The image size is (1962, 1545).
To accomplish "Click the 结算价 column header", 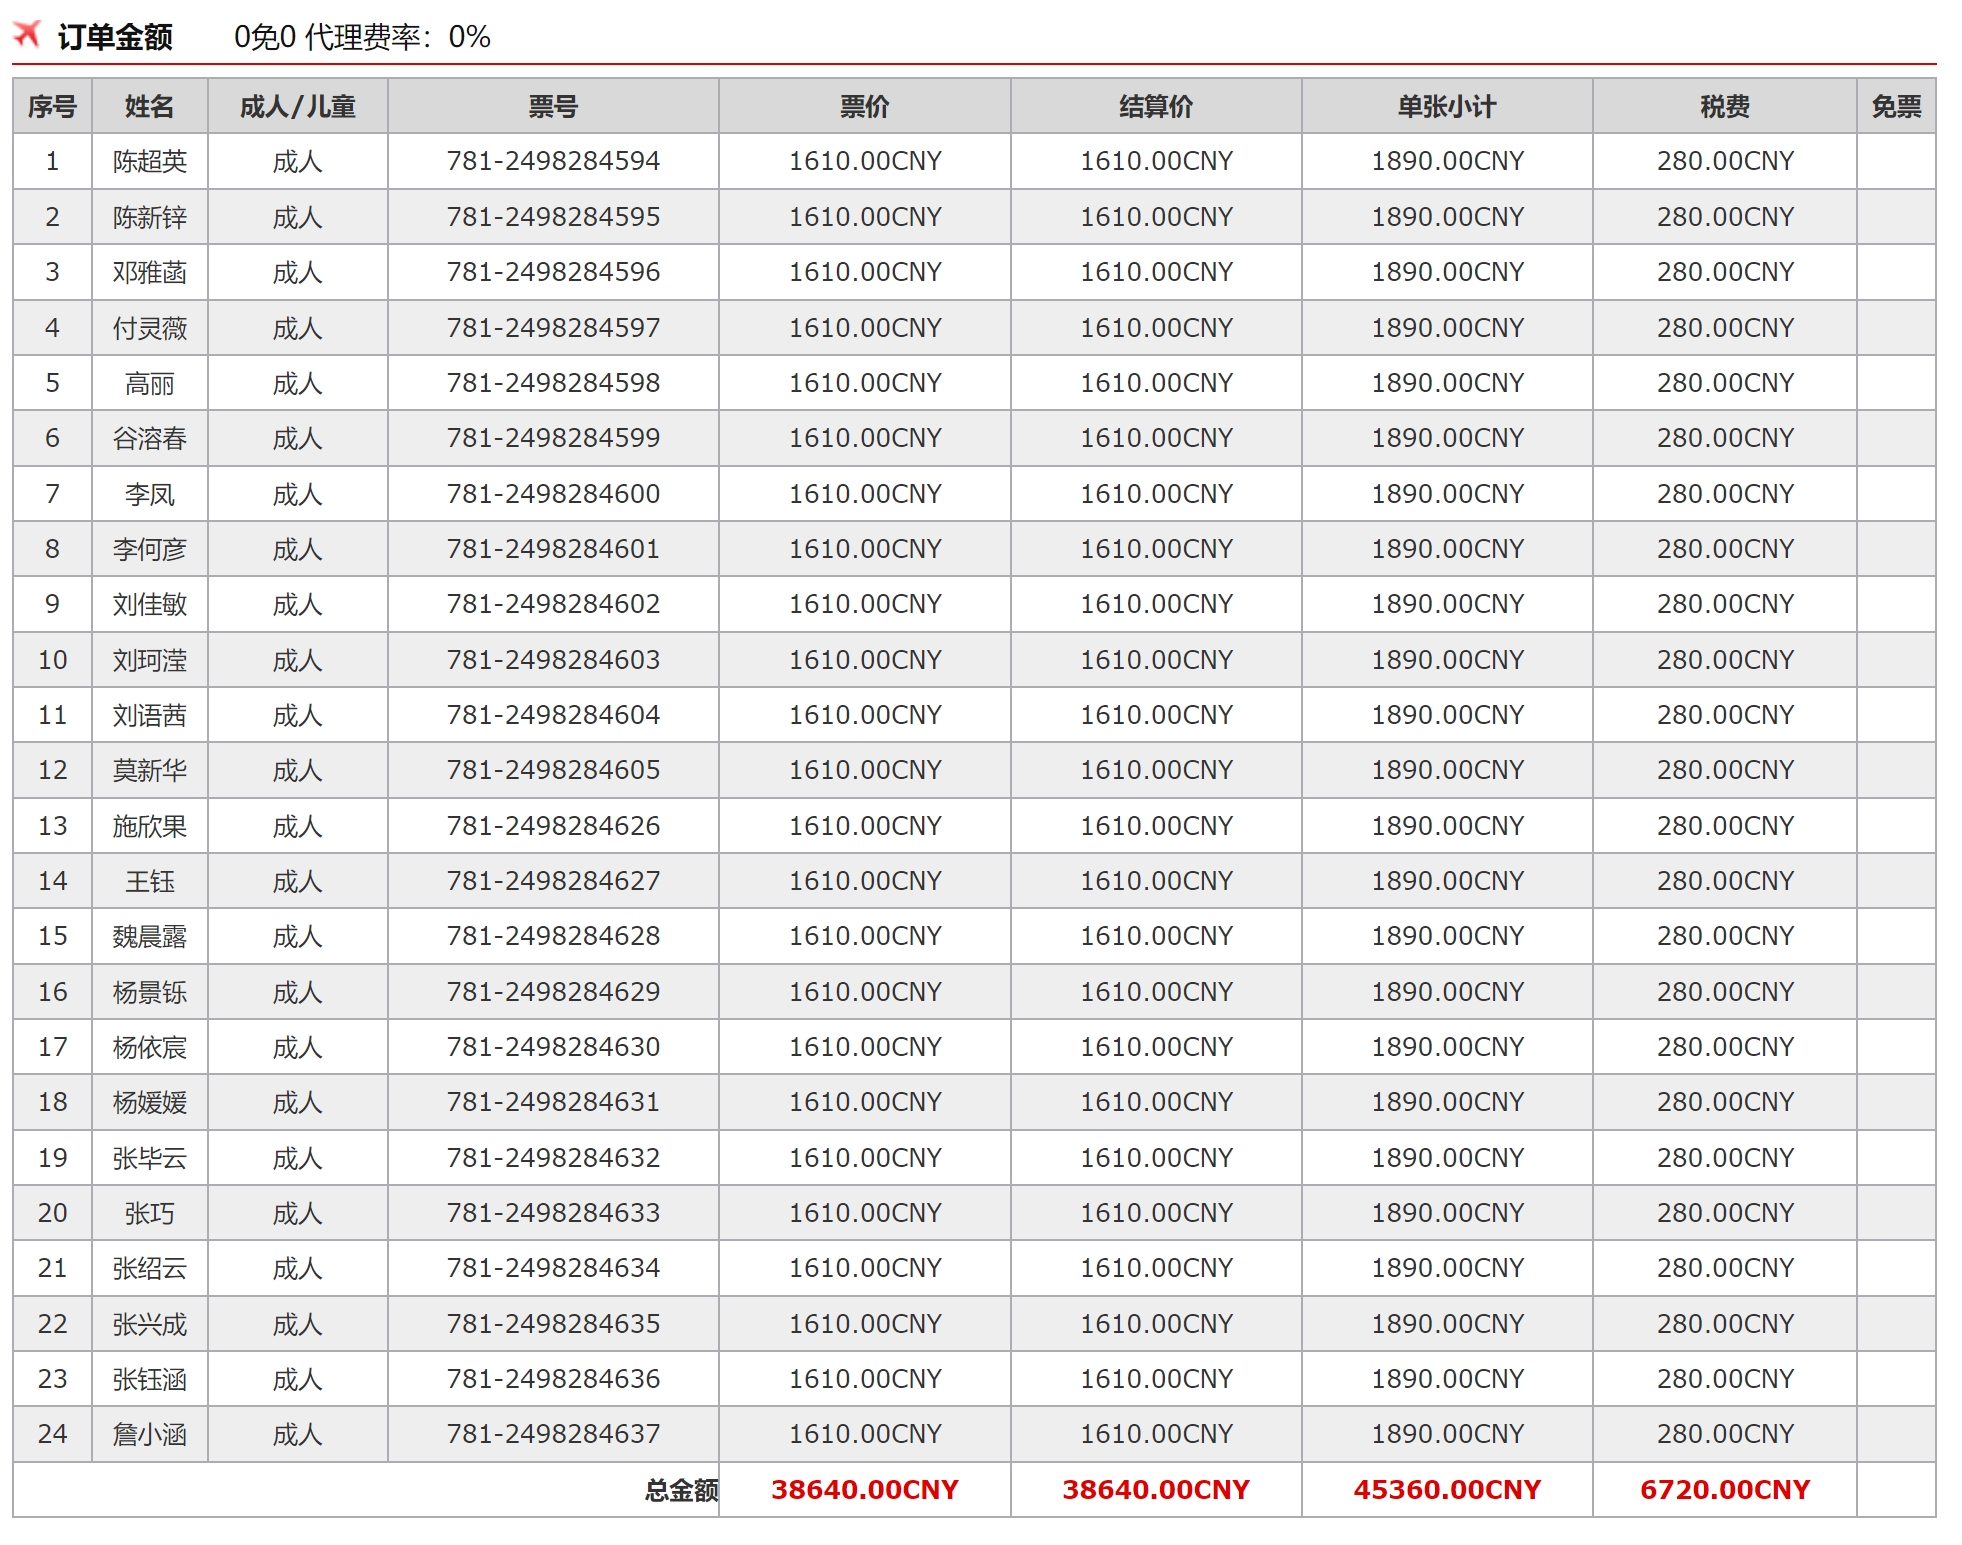I will pos(1155,106).
